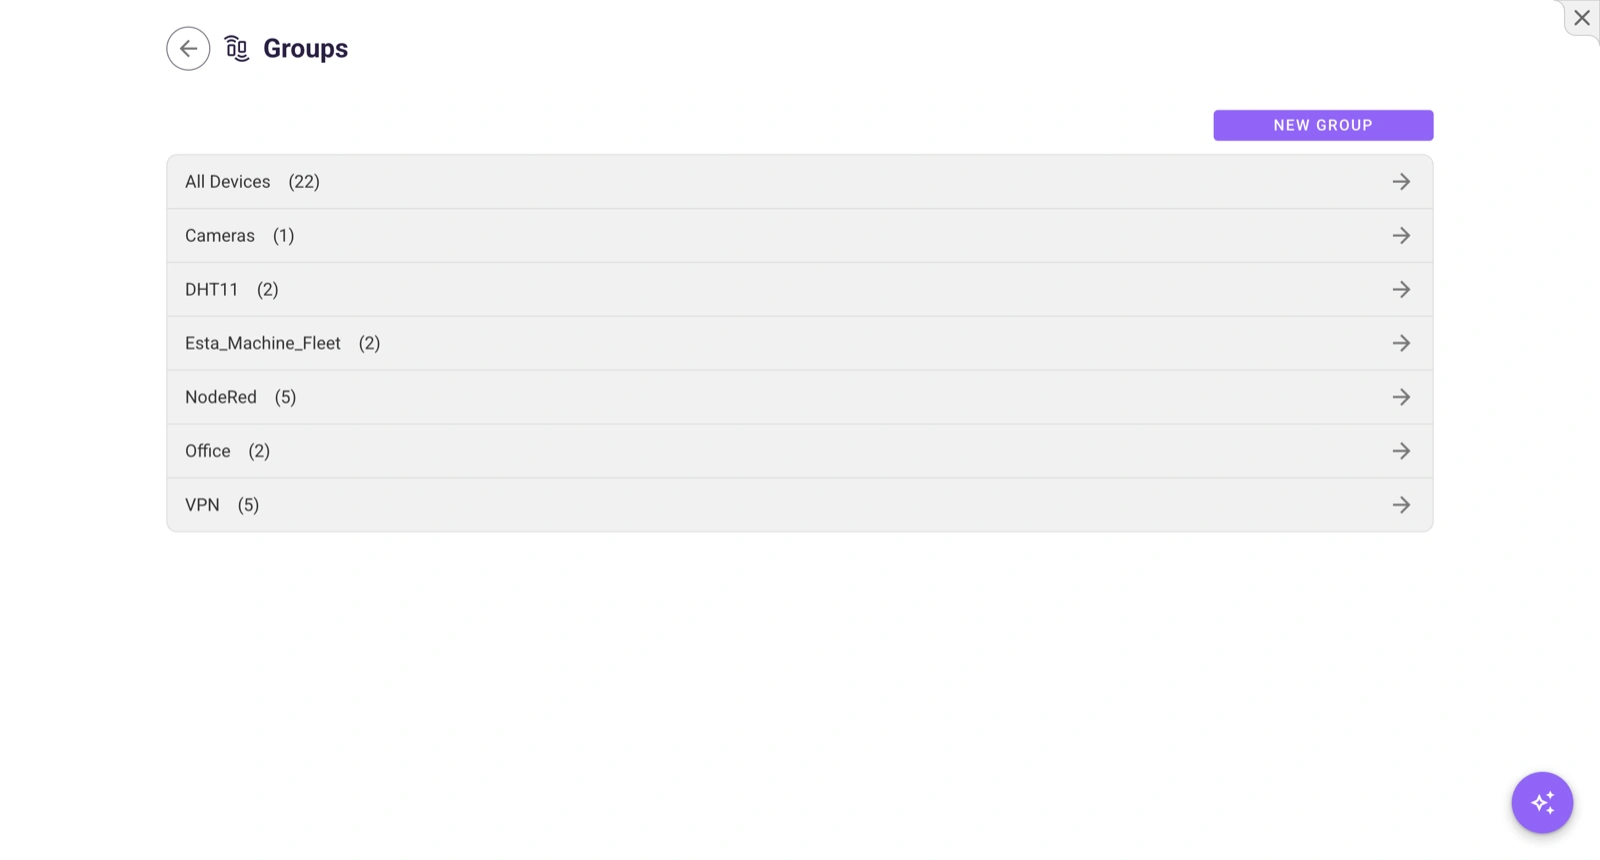
Task: Click the arrow on Office row
Action: [x=1401, y=451]
